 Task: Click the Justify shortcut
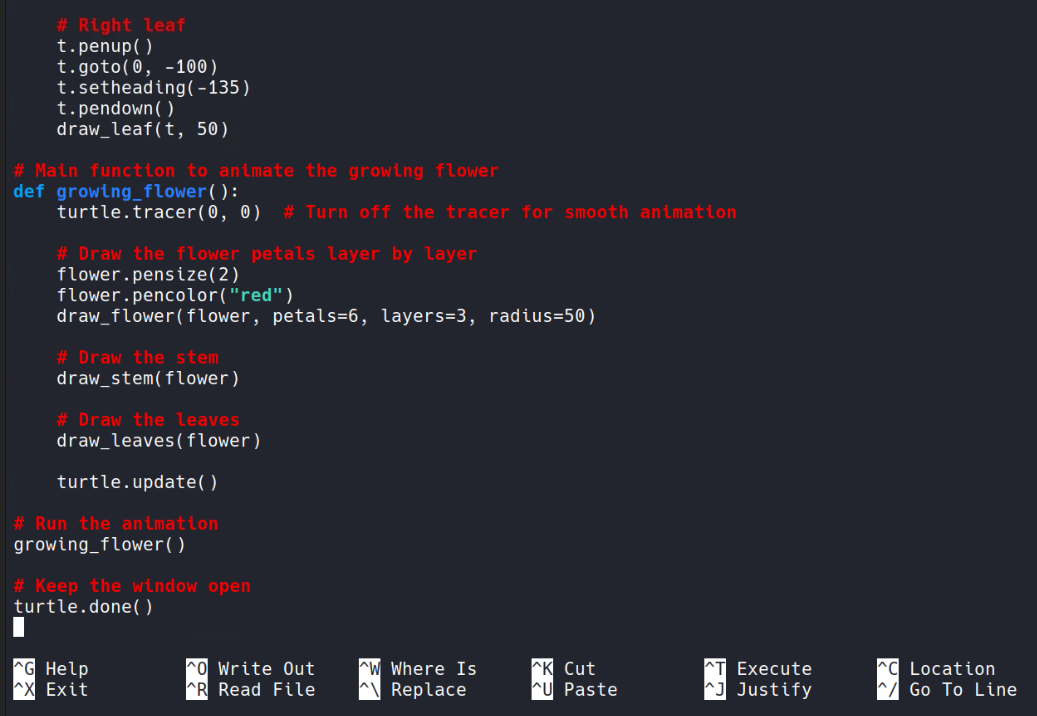click(774, 690)
